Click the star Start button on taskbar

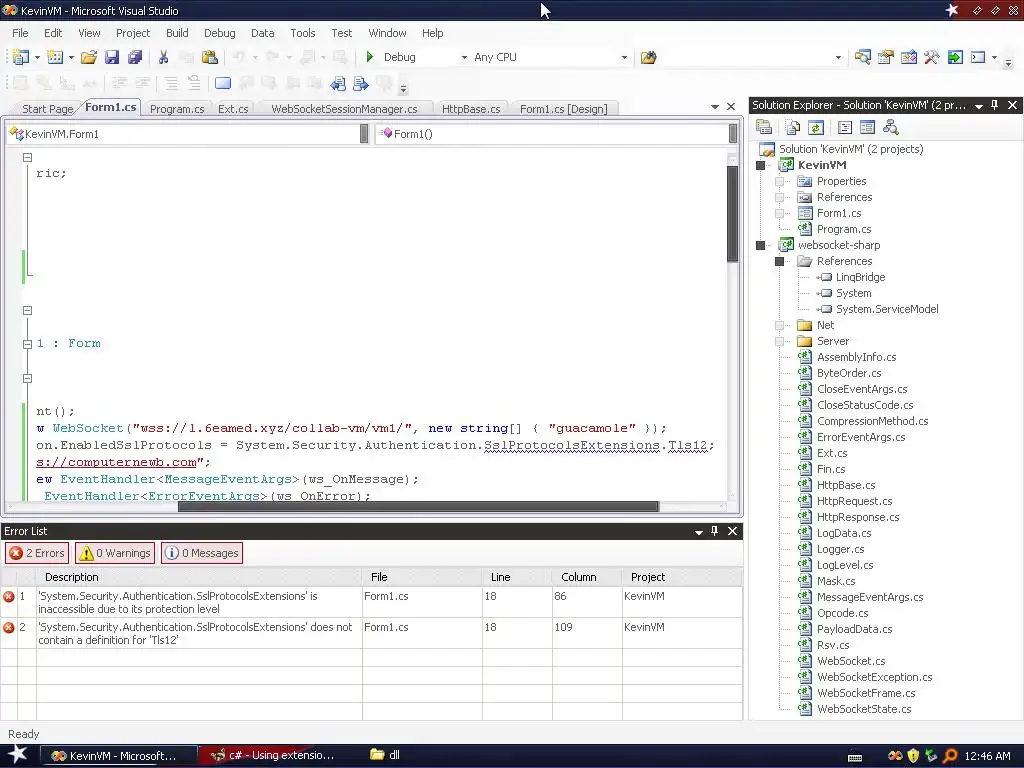pyautogui.click(x=17, y=755)
